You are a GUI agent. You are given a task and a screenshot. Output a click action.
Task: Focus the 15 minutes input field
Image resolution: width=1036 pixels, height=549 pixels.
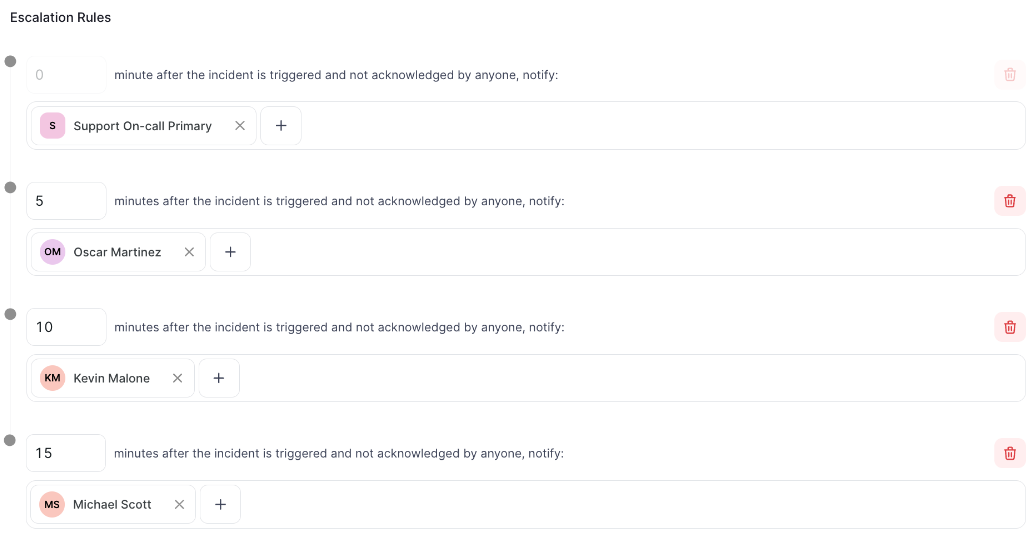[x=66, y=453]
